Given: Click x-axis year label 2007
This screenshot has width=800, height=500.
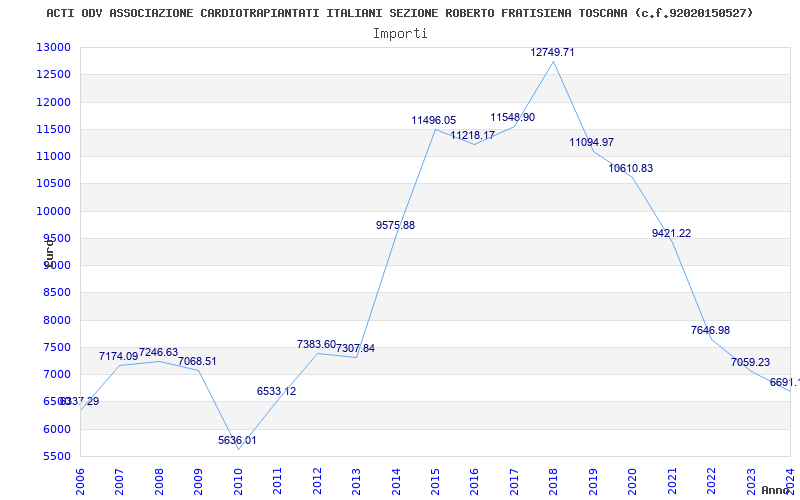Looking at the screenshot, I should [119, 482].
